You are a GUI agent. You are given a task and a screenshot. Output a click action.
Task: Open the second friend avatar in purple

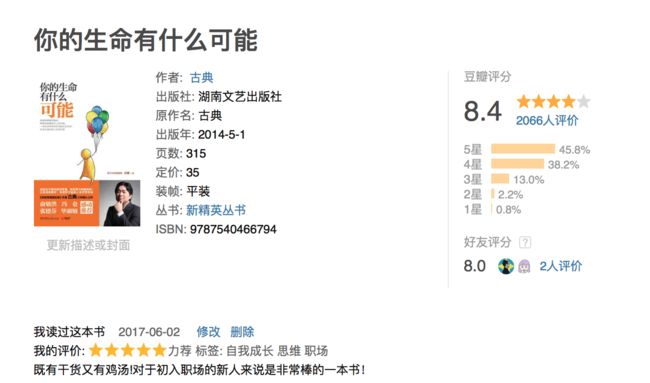524,266
